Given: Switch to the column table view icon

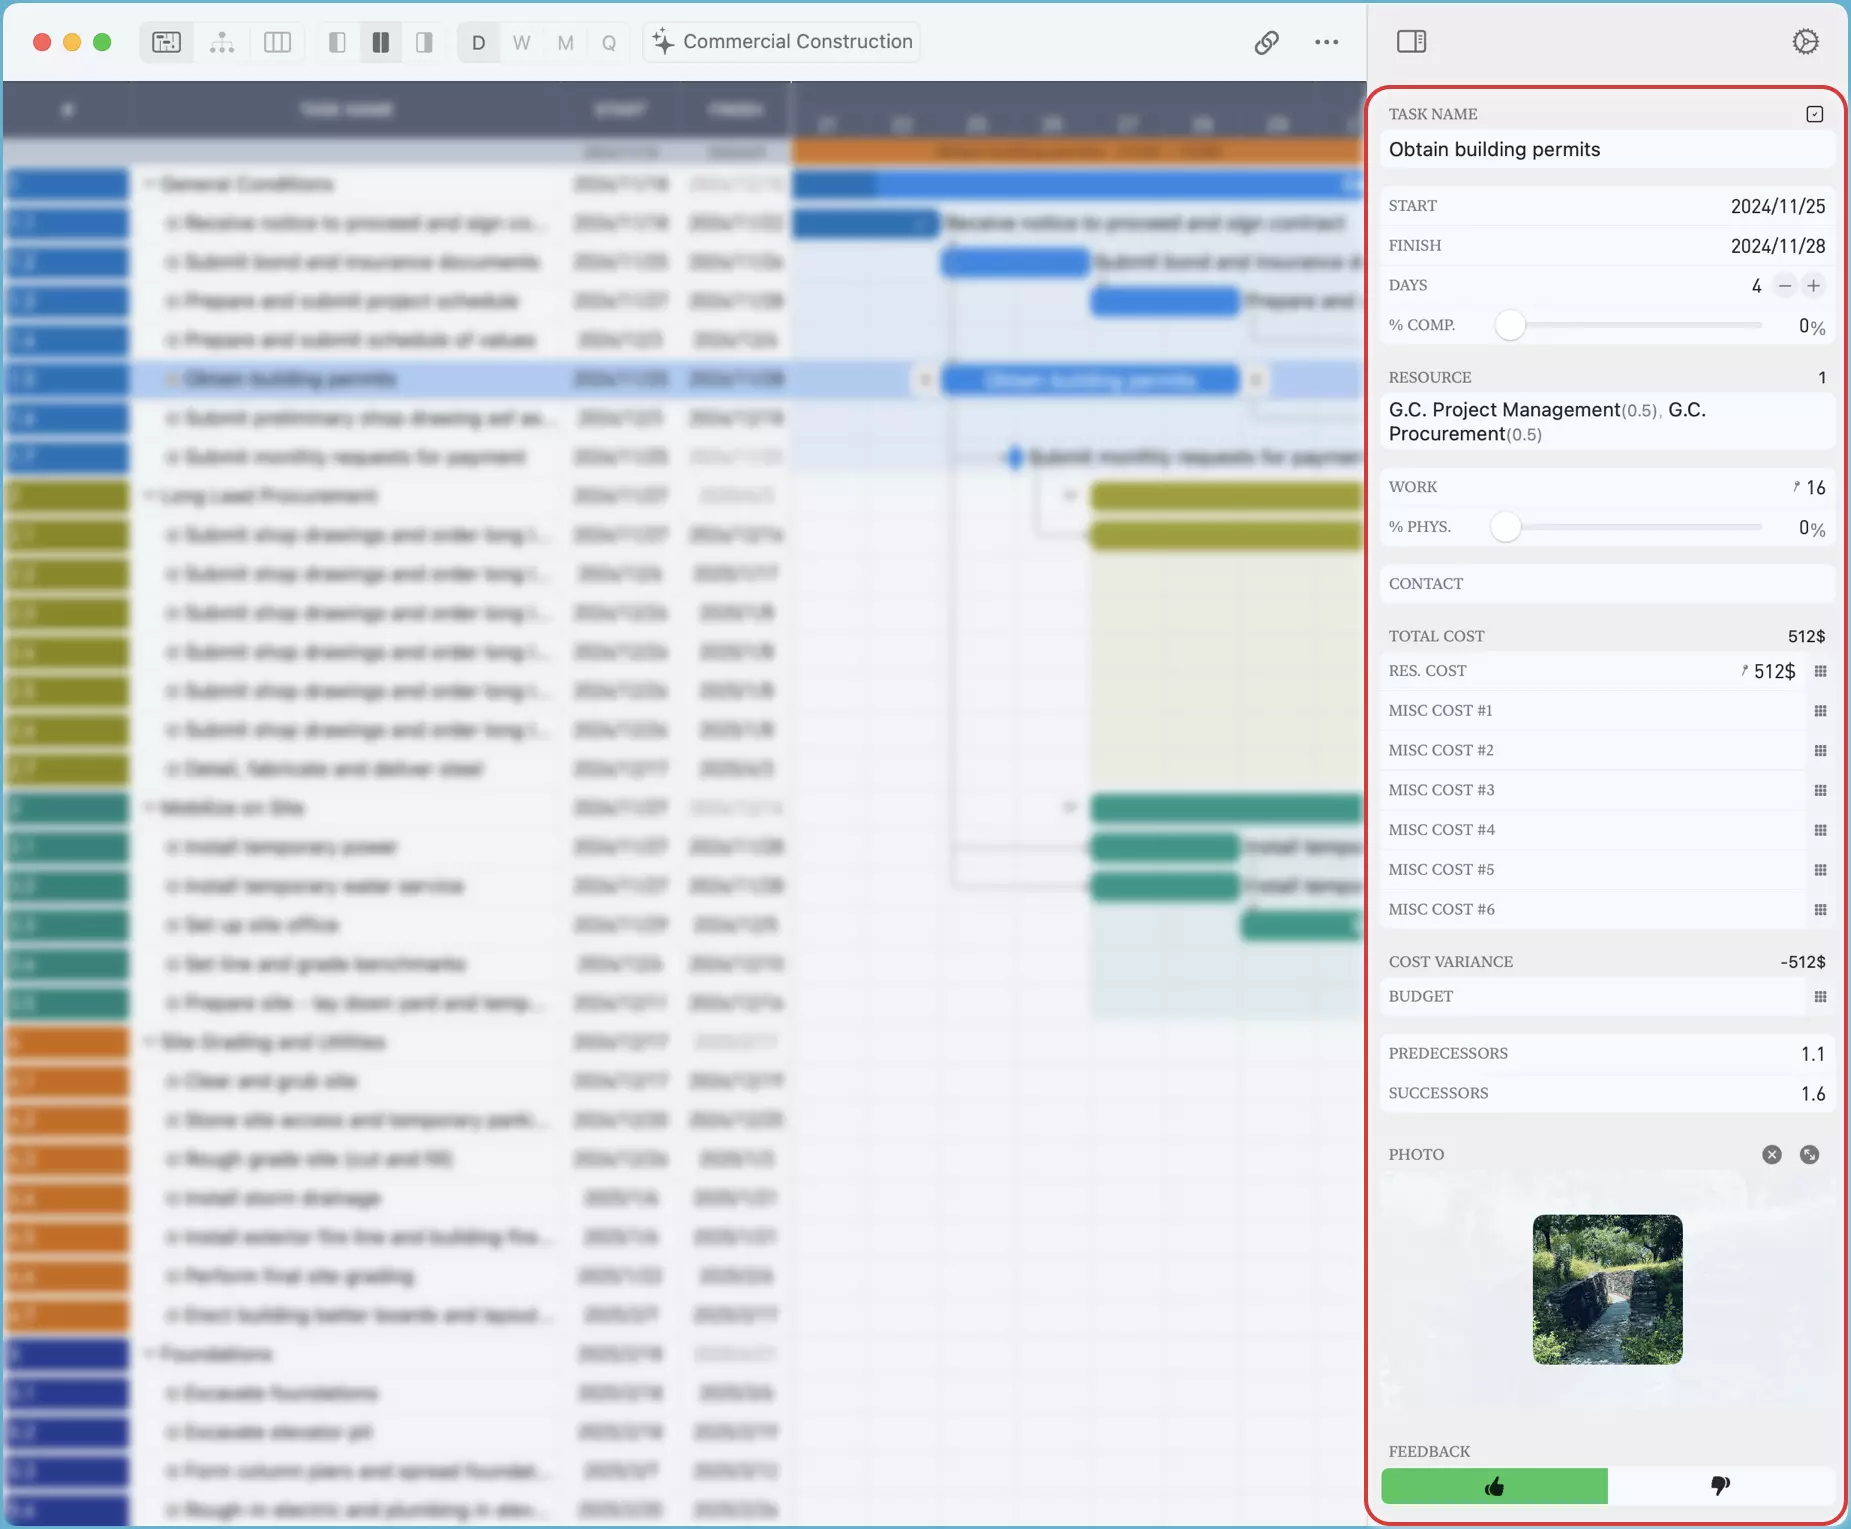Looking at the screenshot, I should tap(277, 41).
